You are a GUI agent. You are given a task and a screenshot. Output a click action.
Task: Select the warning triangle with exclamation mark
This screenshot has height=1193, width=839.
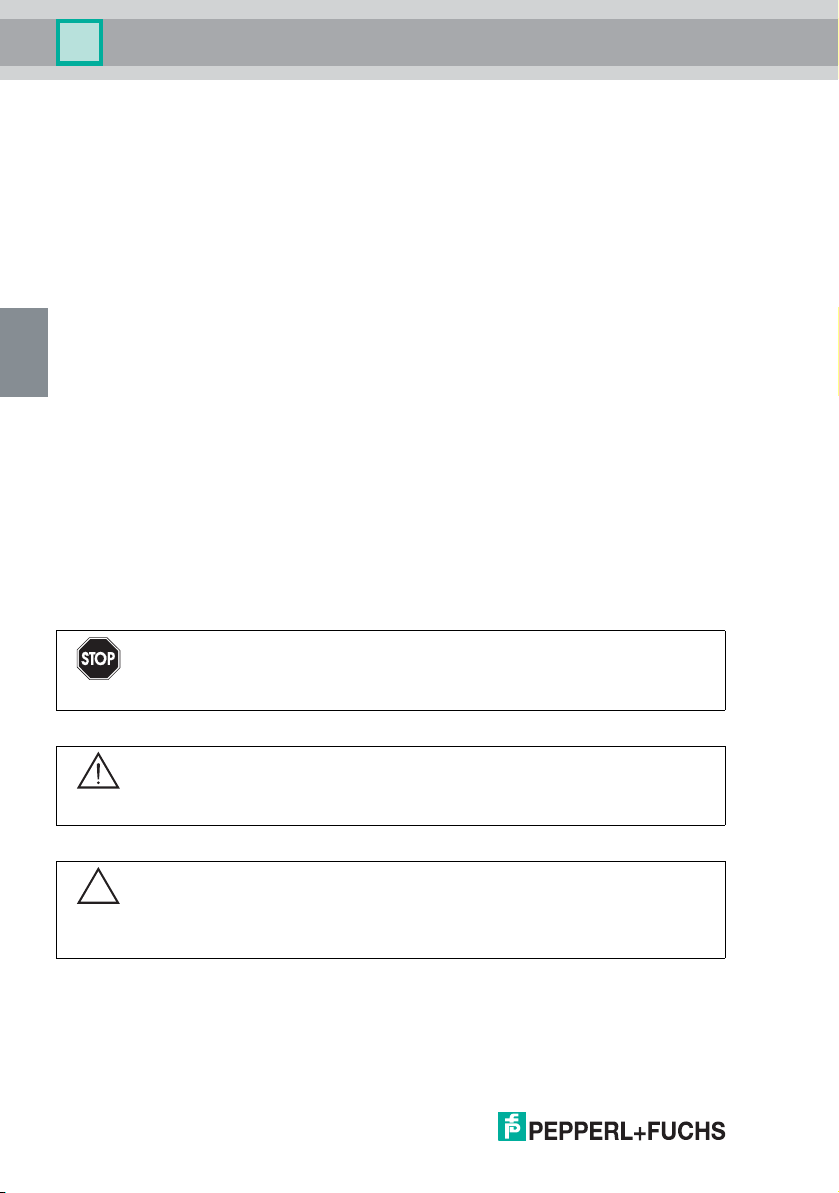tap(98, 771)
